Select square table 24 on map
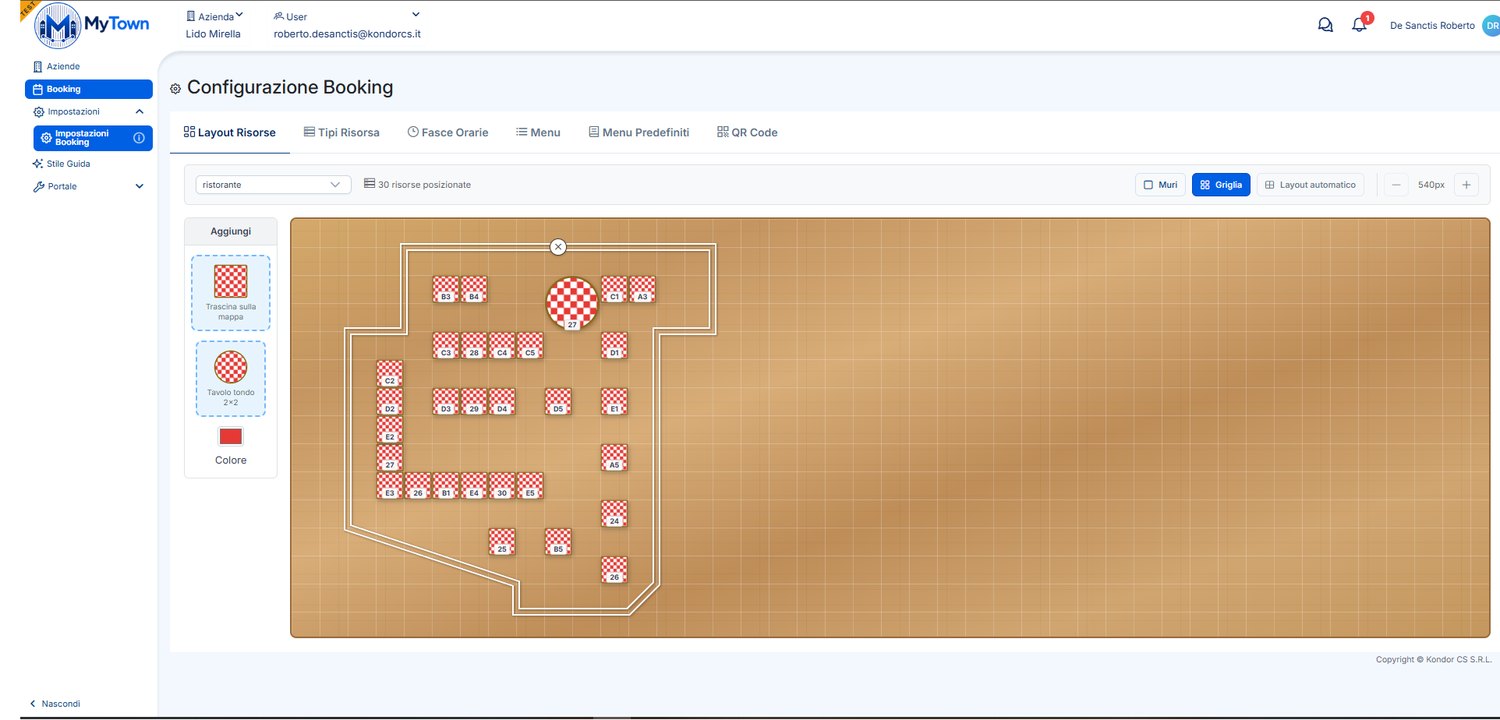 click(x=614, y=513)
